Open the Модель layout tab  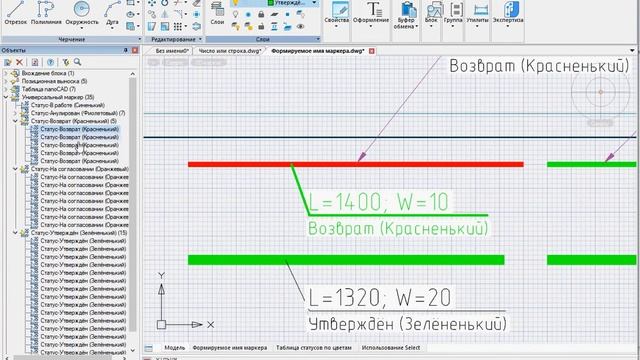coord(175,348)
